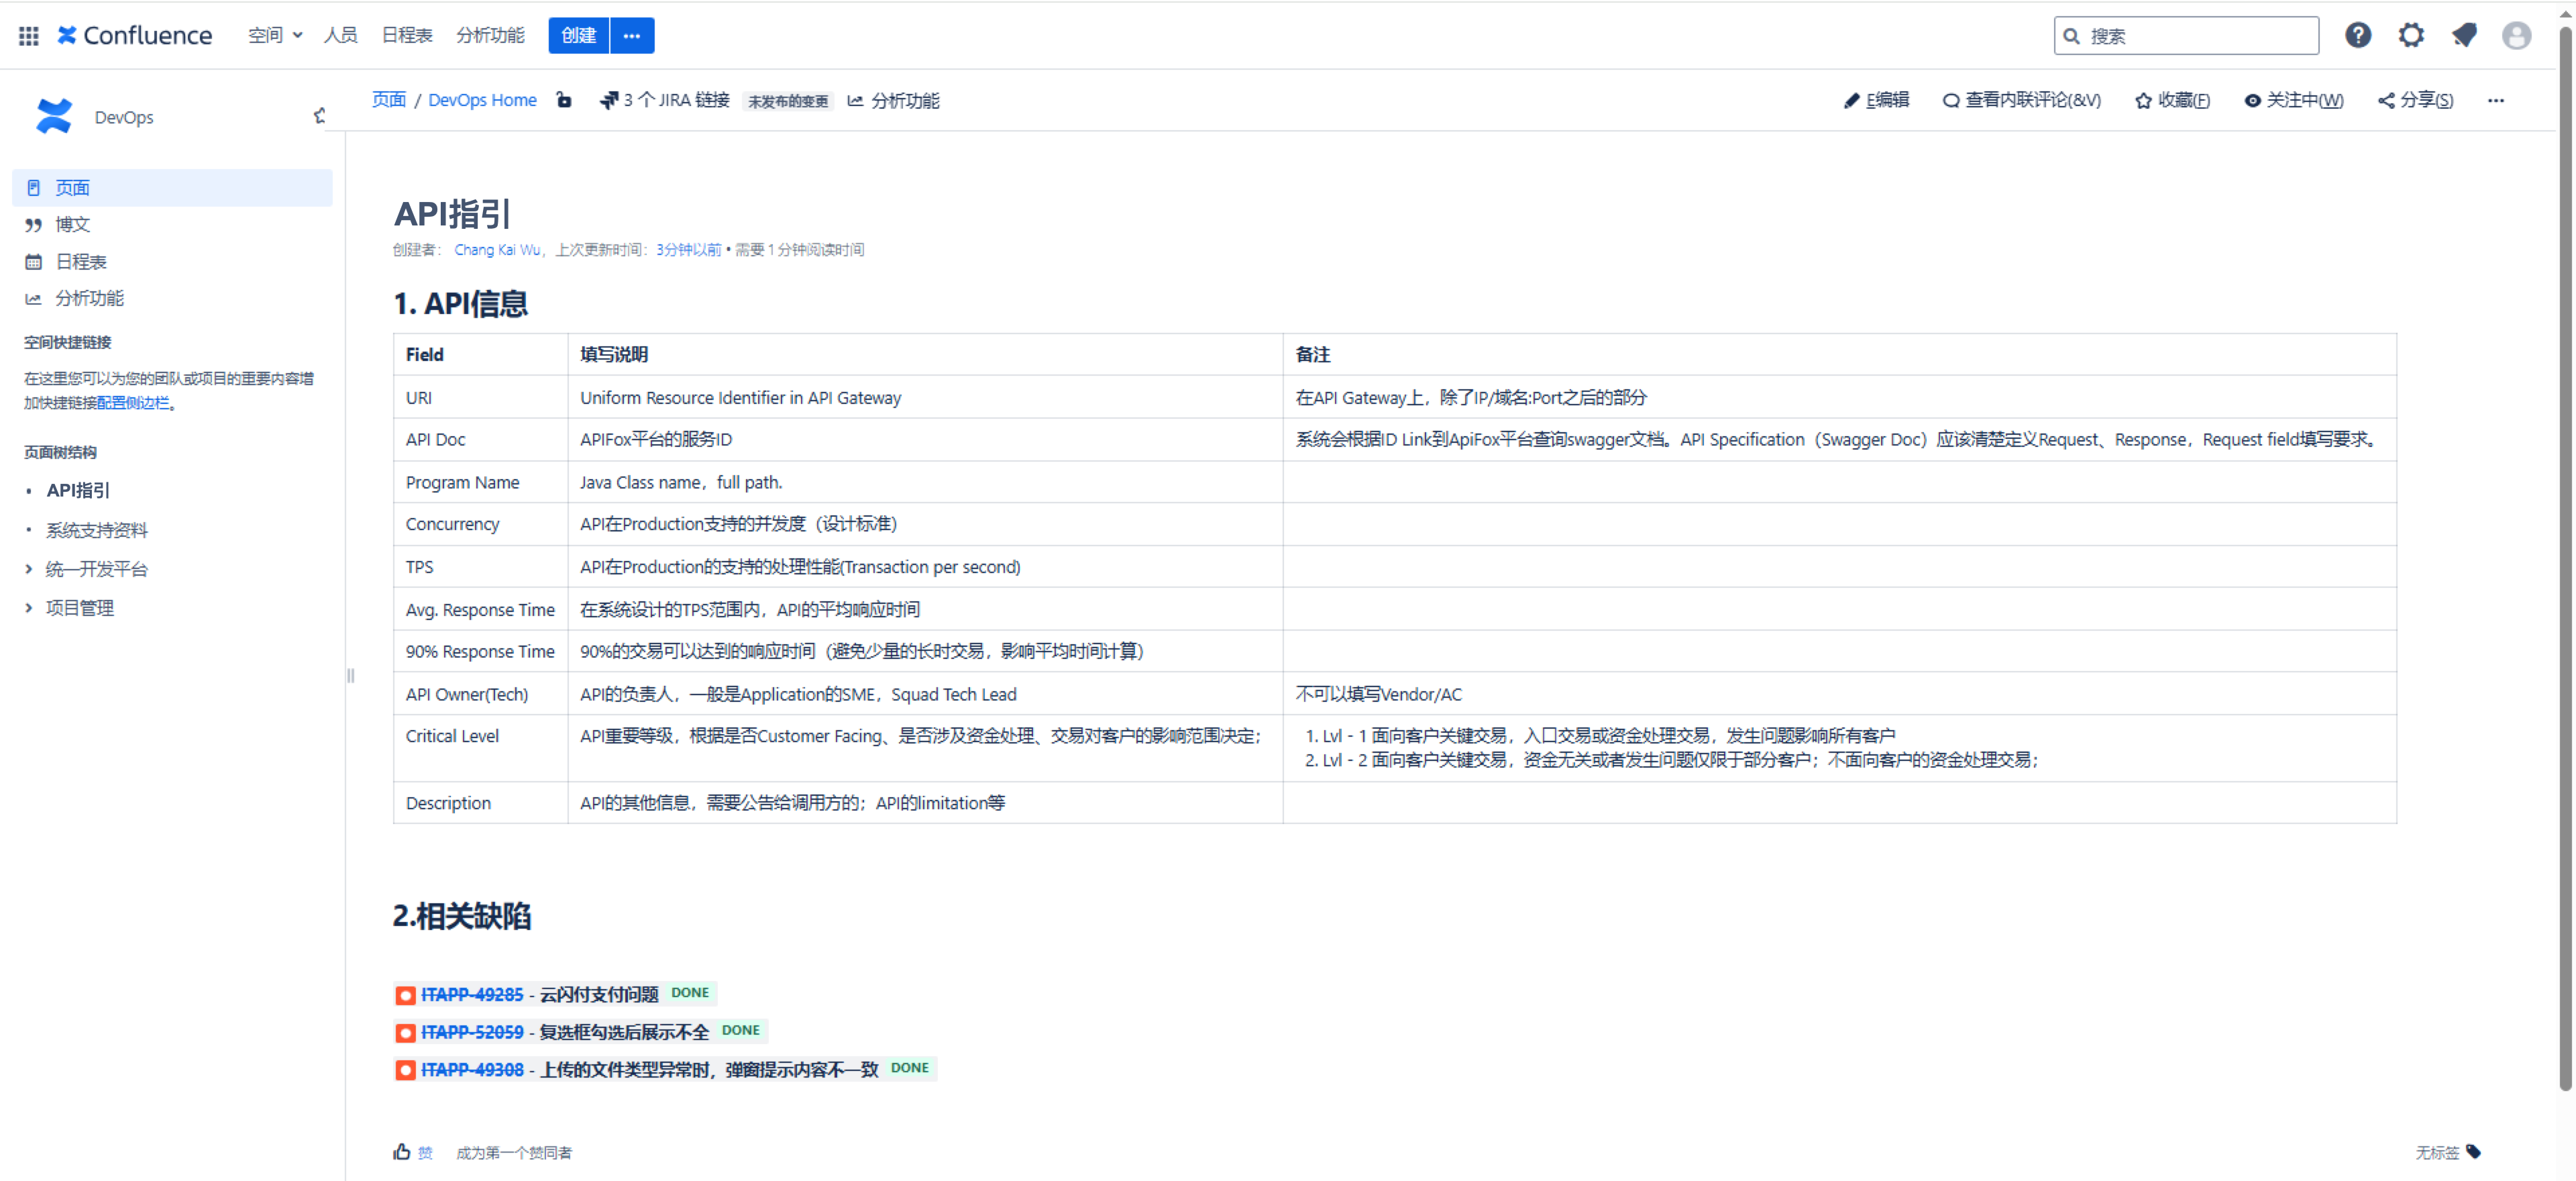Open the help question mark icon
Viewport: 2576px width, 1181px height.
pyautogui.click(x=2358, y=36)
